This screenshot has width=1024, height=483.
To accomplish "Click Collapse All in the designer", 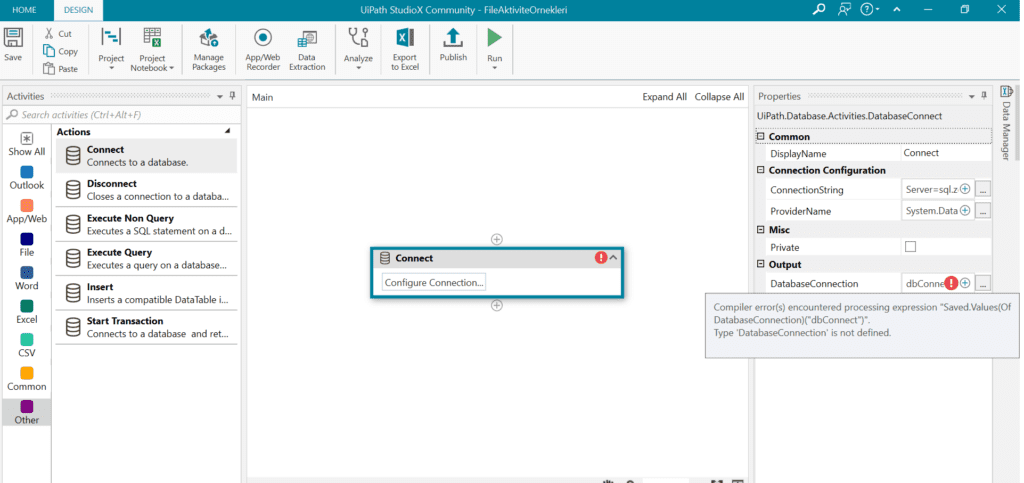I will coord(719,97).
